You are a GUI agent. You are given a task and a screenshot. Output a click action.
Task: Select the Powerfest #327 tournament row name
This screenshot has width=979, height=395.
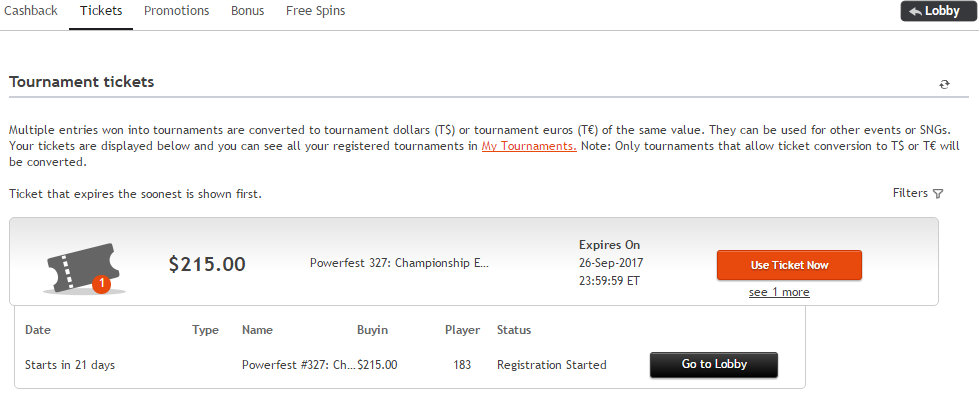click(299, 365)
